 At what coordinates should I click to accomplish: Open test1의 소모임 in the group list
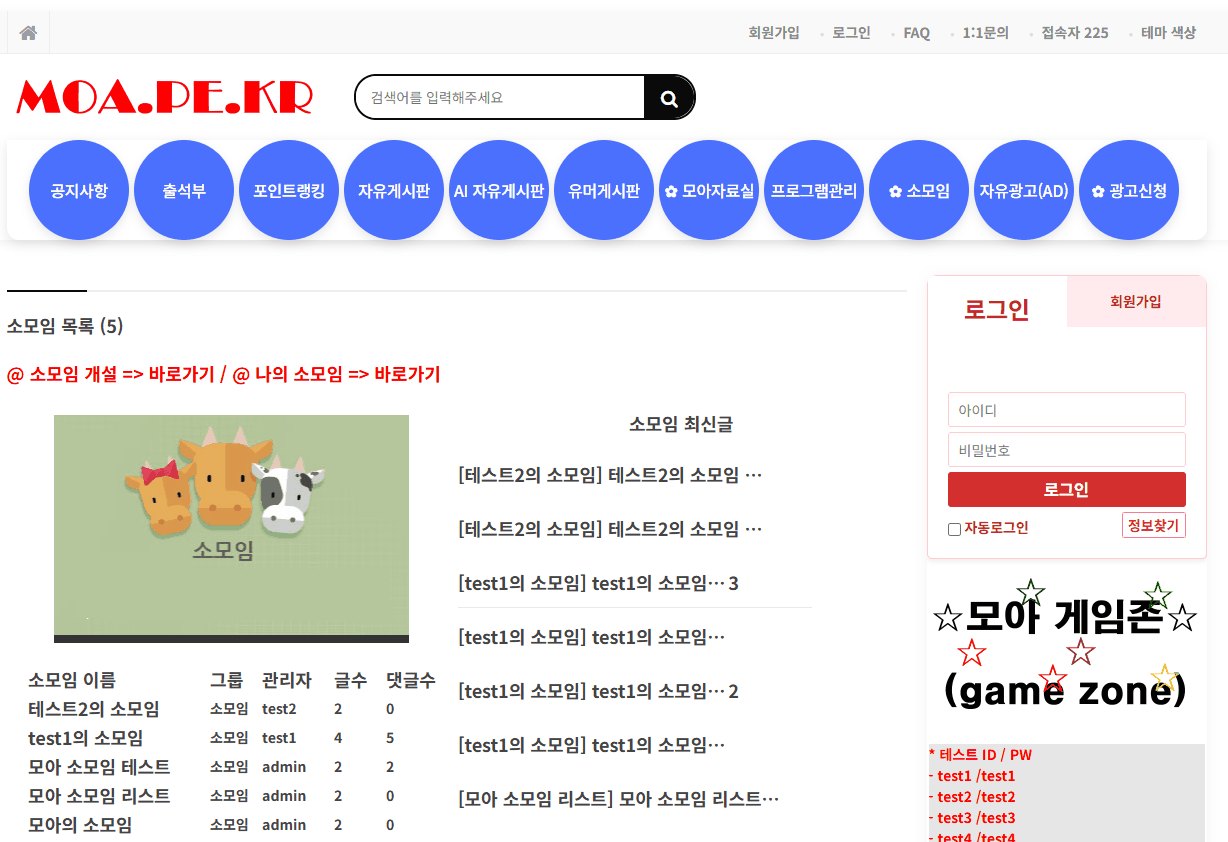pos(85,738)
